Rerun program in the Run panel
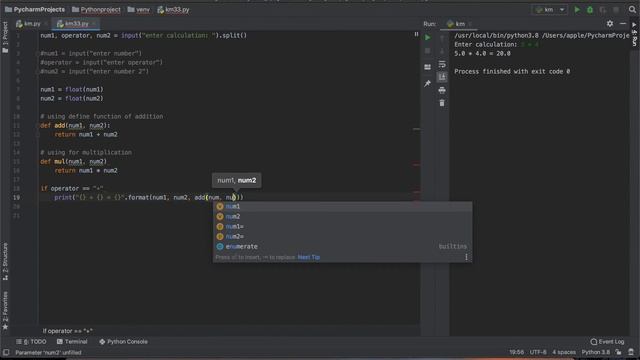The width and height of the screenshot is (640, 360). tap(427, 38)
